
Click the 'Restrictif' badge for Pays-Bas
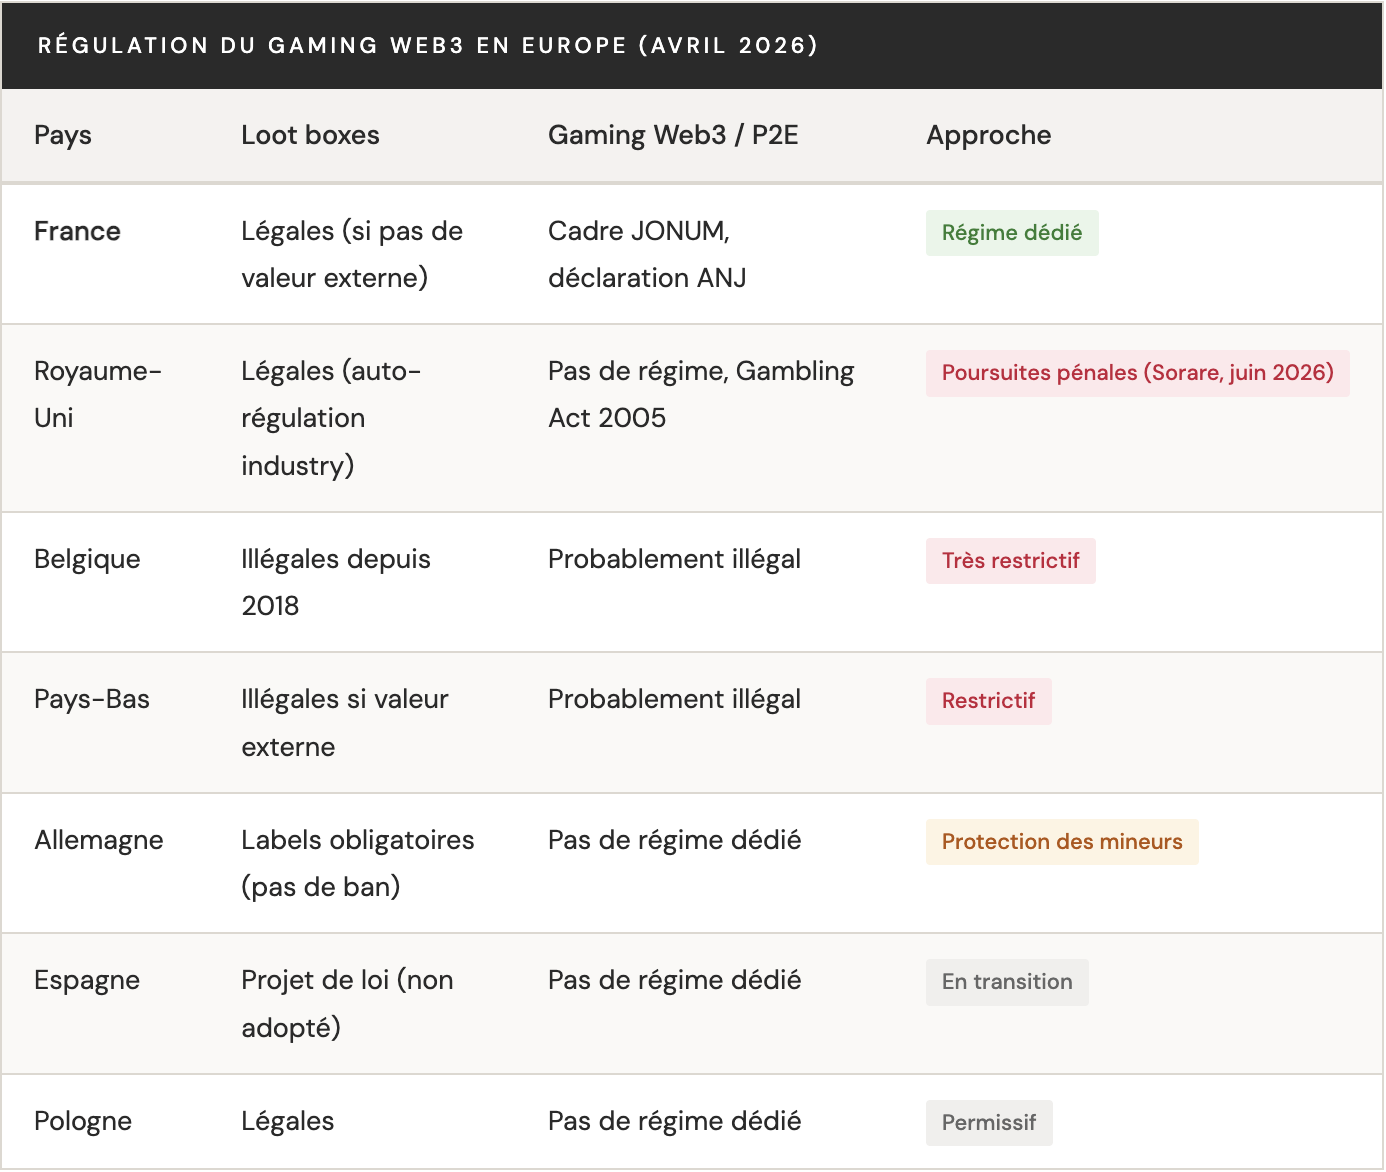tap(988, 701)
